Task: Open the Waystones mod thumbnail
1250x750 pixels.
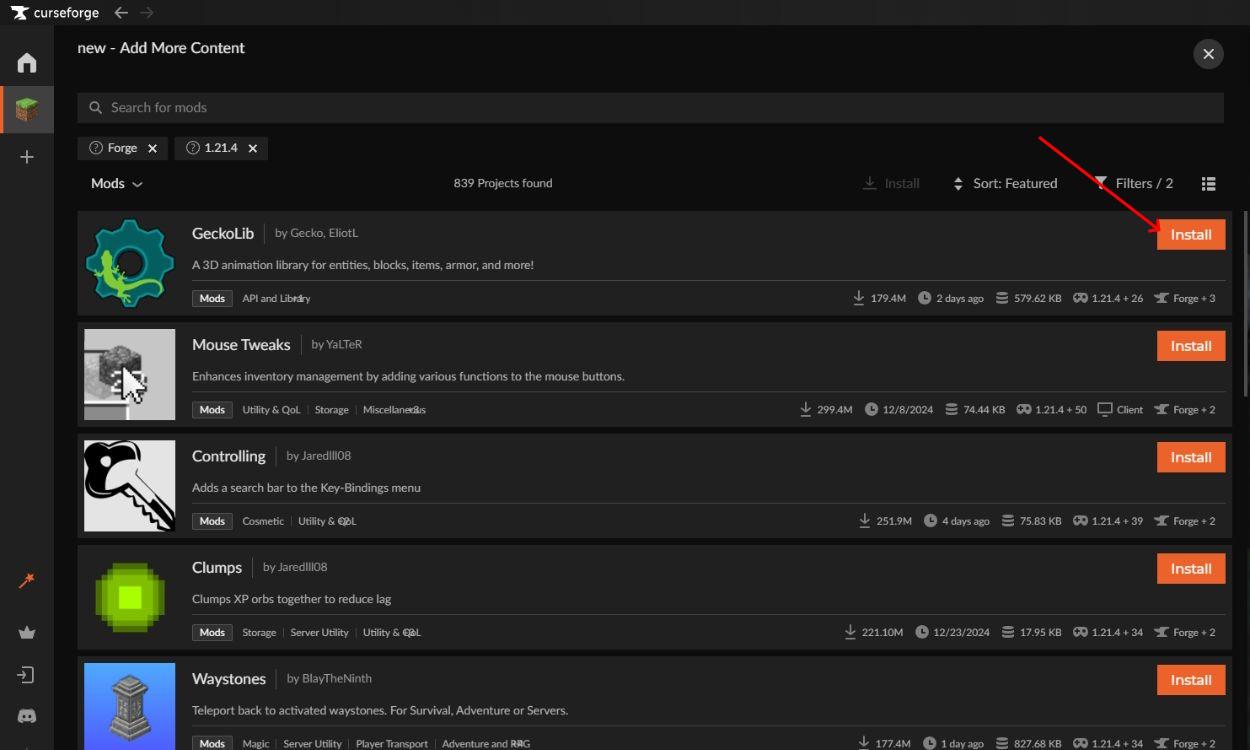Action: pyautogui.click(x=130, y=705)
